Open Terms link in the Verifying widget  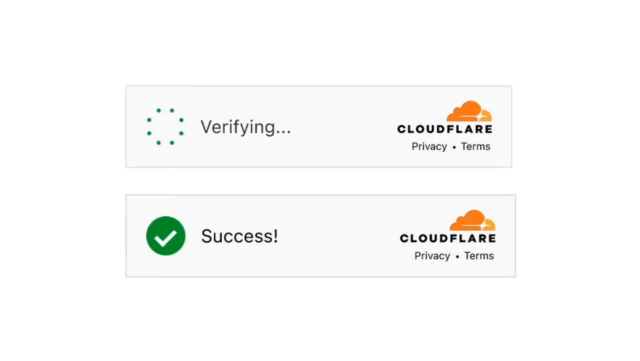click(476, 146)
